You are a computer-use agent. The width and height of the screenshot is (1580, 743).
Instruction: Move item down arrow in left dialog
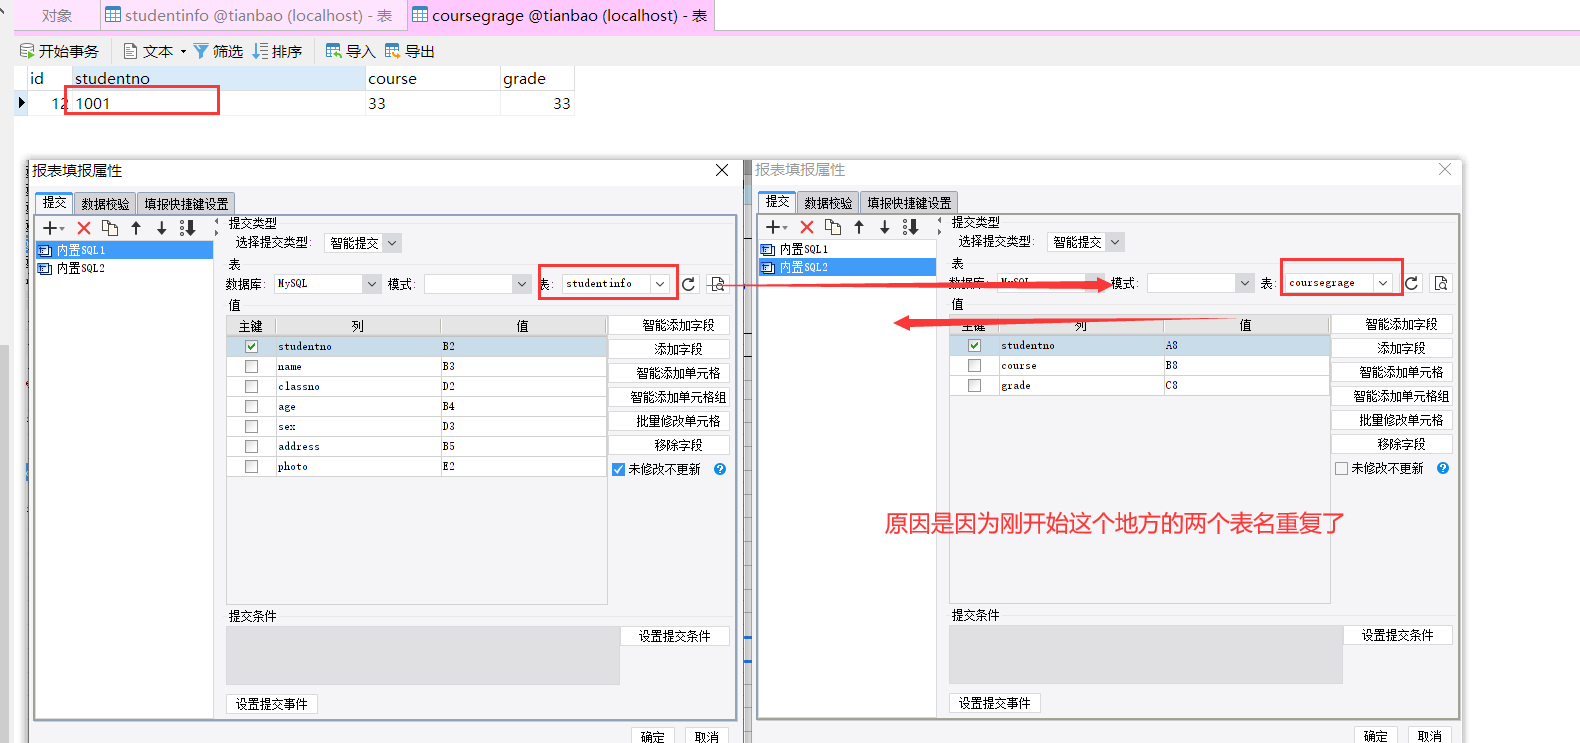point(161,228)
